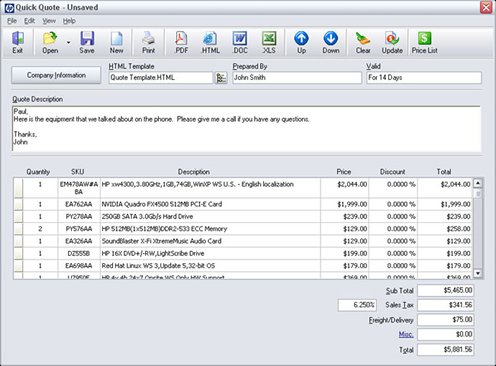Click the HP xw4300 workstation description cell
Image resolution: width=496 pixels, height=366 pixels.
tap(210, 188)
